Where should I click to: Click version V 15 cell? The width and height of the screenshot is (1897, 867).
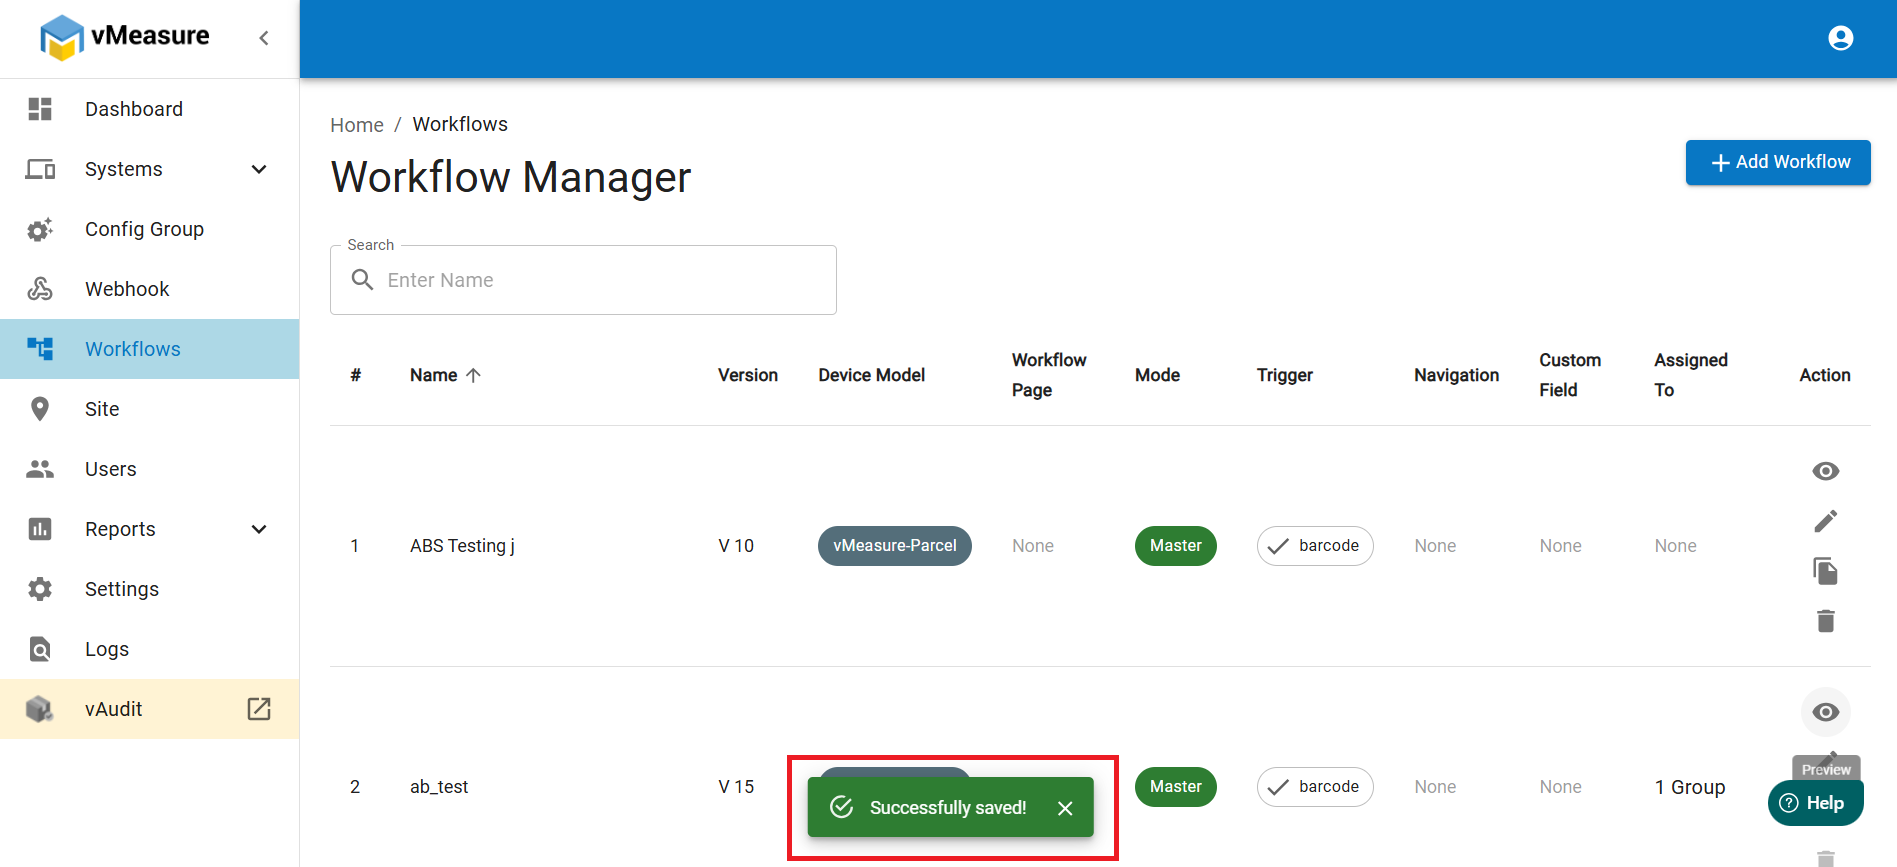pos(736,787)
